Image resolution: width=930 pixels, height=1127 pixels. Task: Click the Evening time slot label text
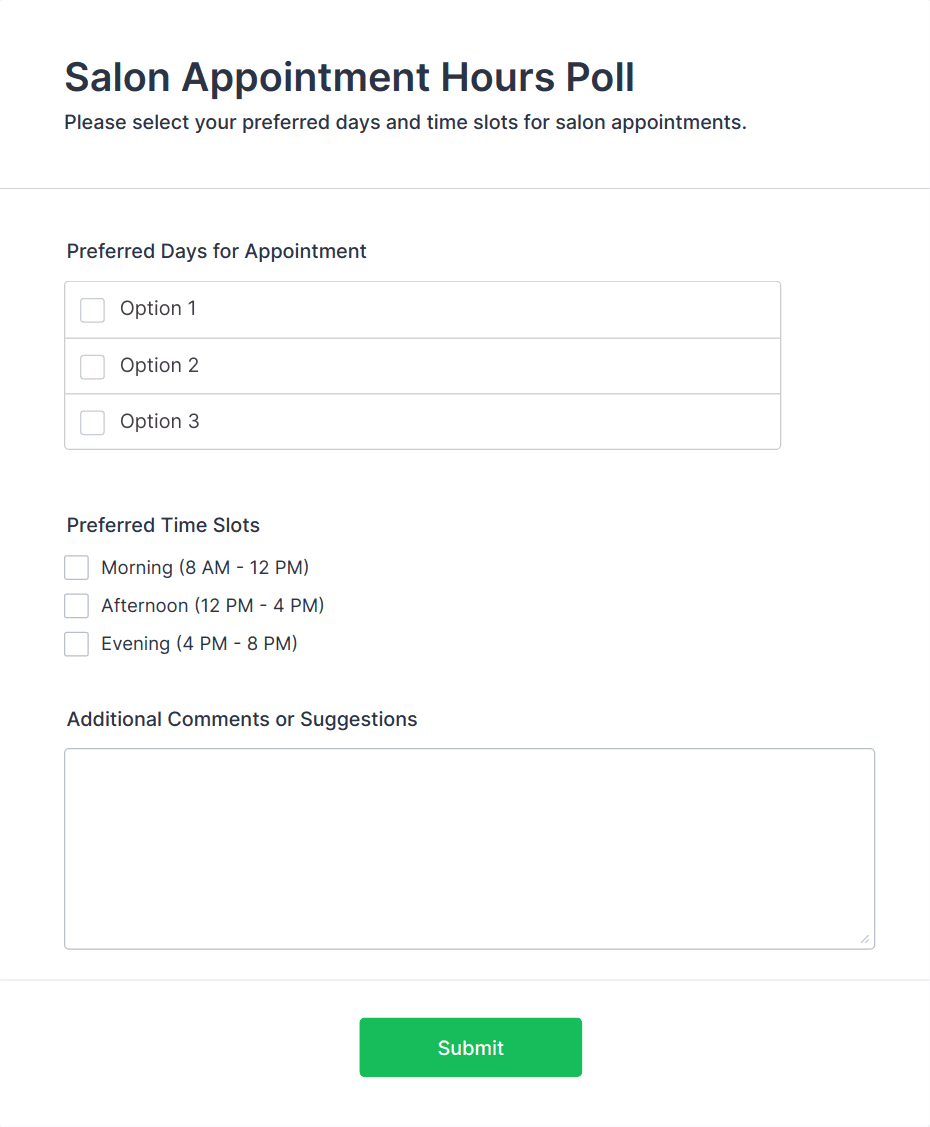pyautogui.click(x=199, y=644)
